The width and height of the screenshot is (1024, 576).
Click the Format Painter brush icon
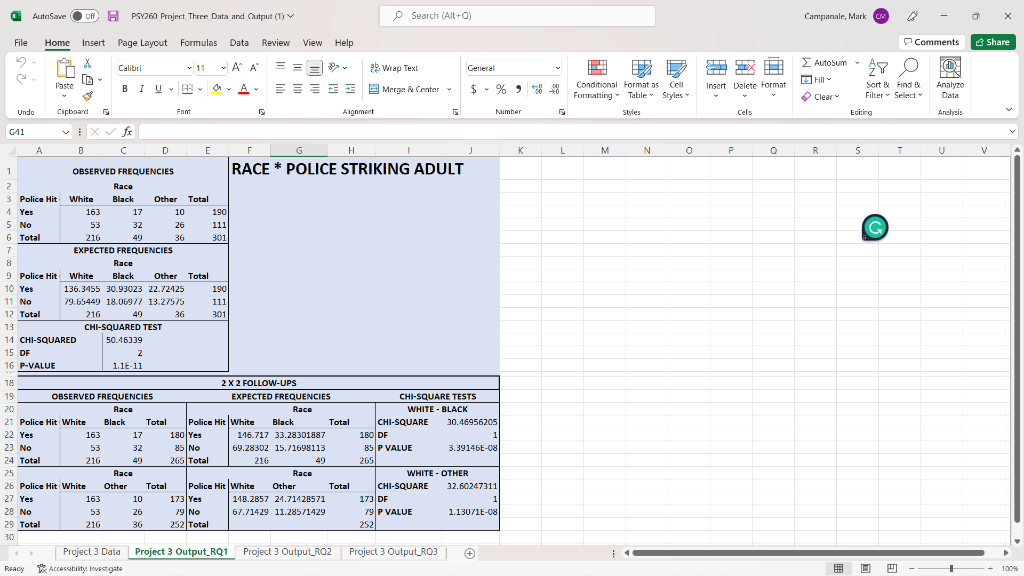pyautogui.click(x=88, y=96)
